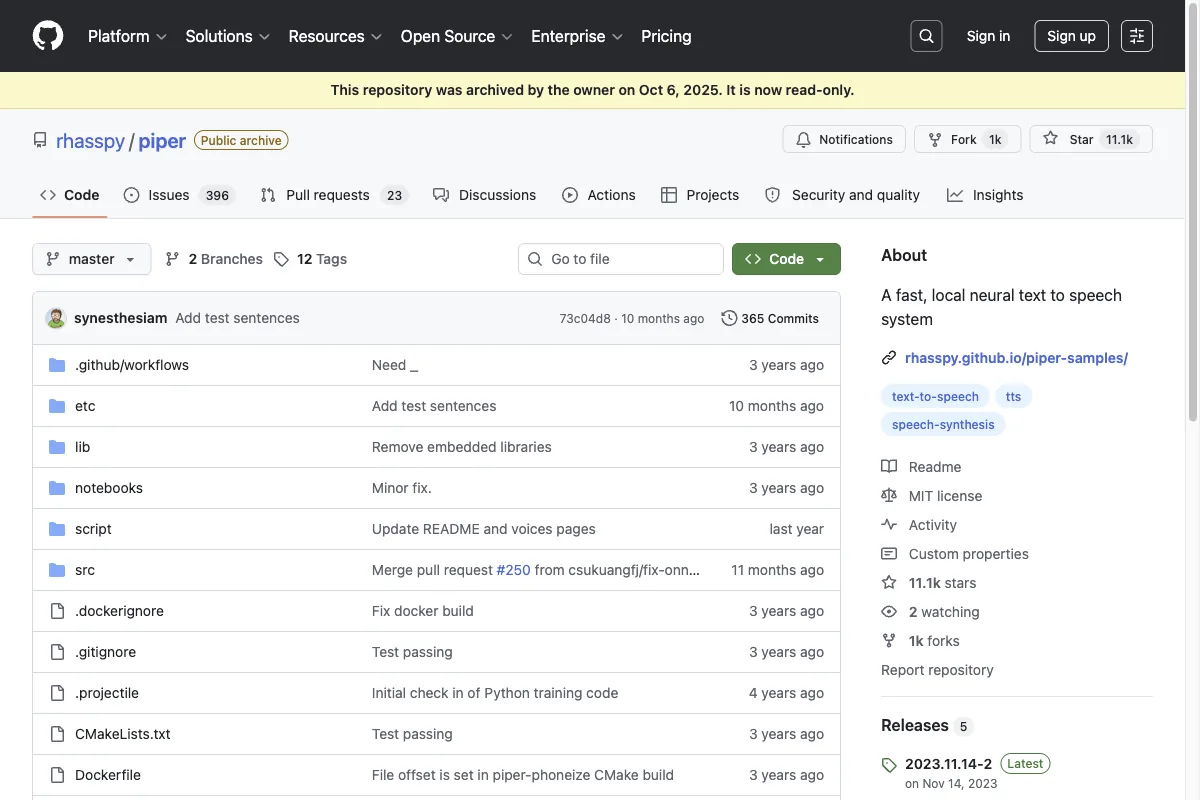Switch to the Pull requests tab
1200x800 pixels.
(x=334, y=195)
